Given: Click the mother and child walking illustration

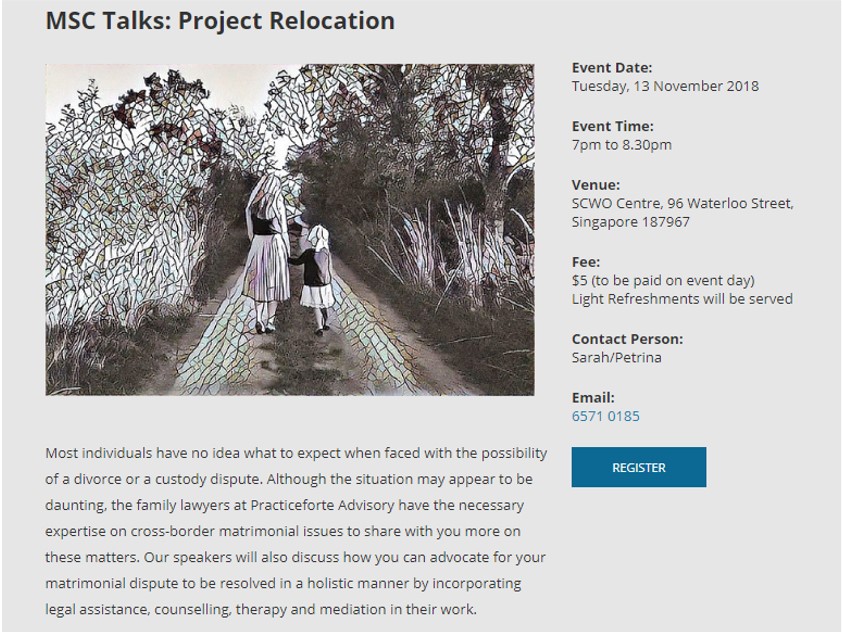Looking at the screenshot, I should 290,230.
